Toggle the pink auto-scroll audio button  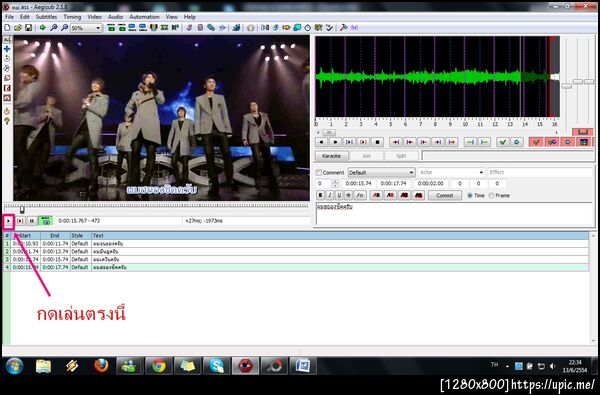coord(568,142)
